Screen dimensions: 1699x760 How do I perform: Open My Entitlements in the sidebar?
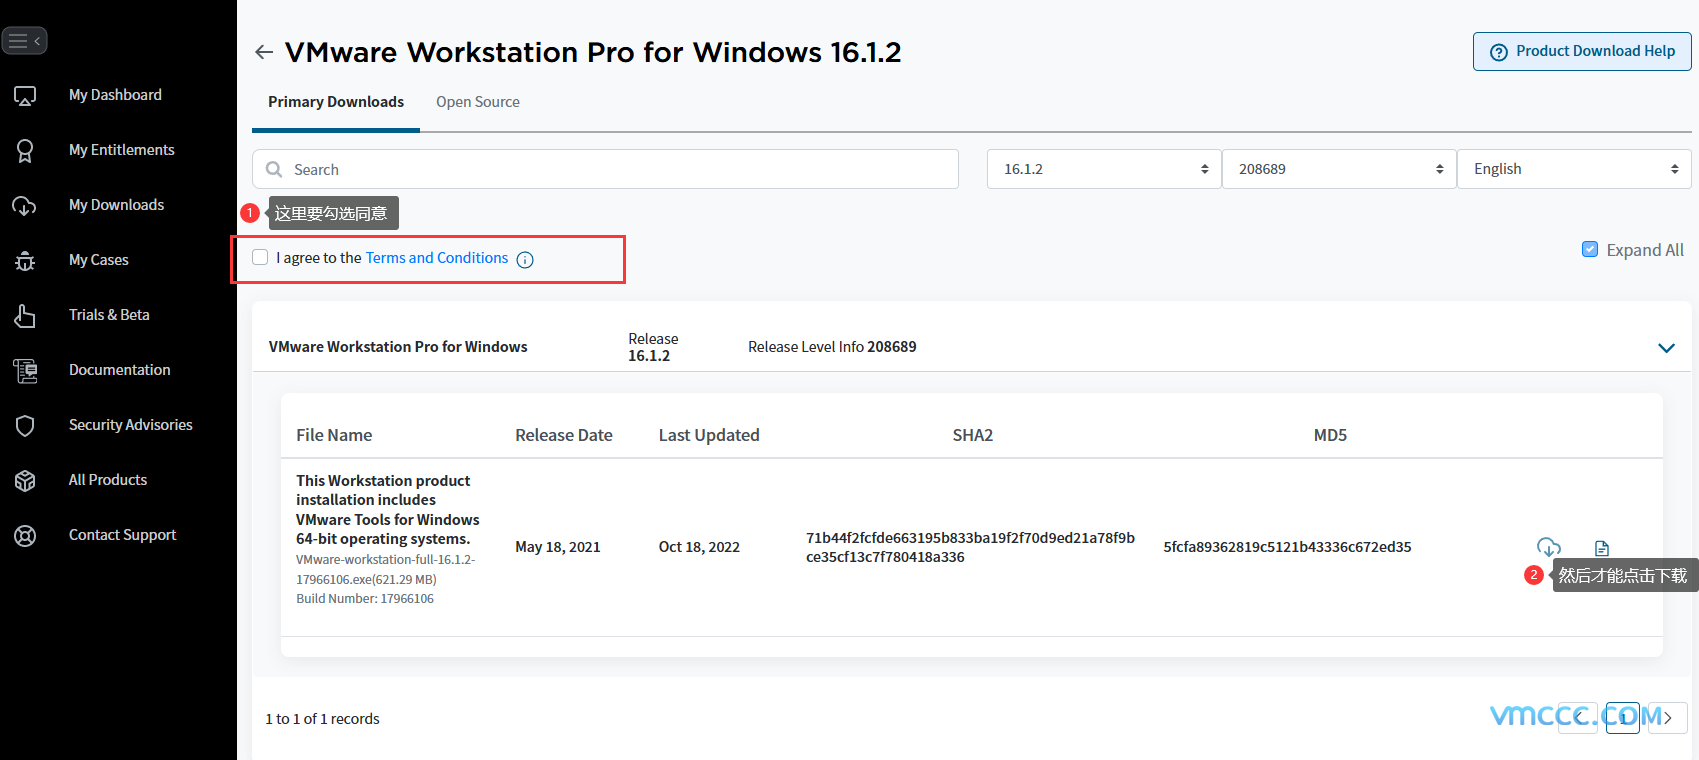coord(122,150)
